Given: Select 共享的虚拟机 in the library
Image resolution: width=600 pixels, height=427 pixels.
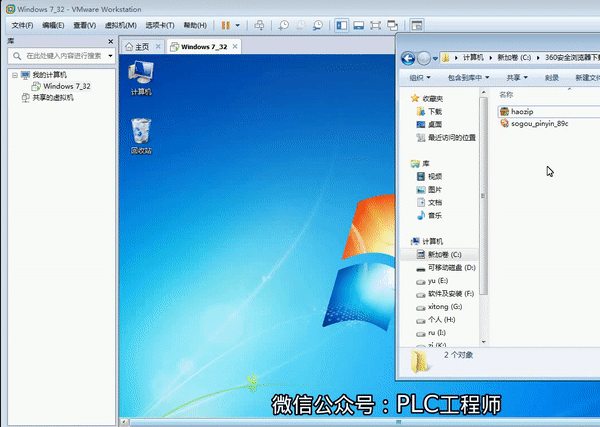Looking at the screenshot, I should [x=53, y=98].
